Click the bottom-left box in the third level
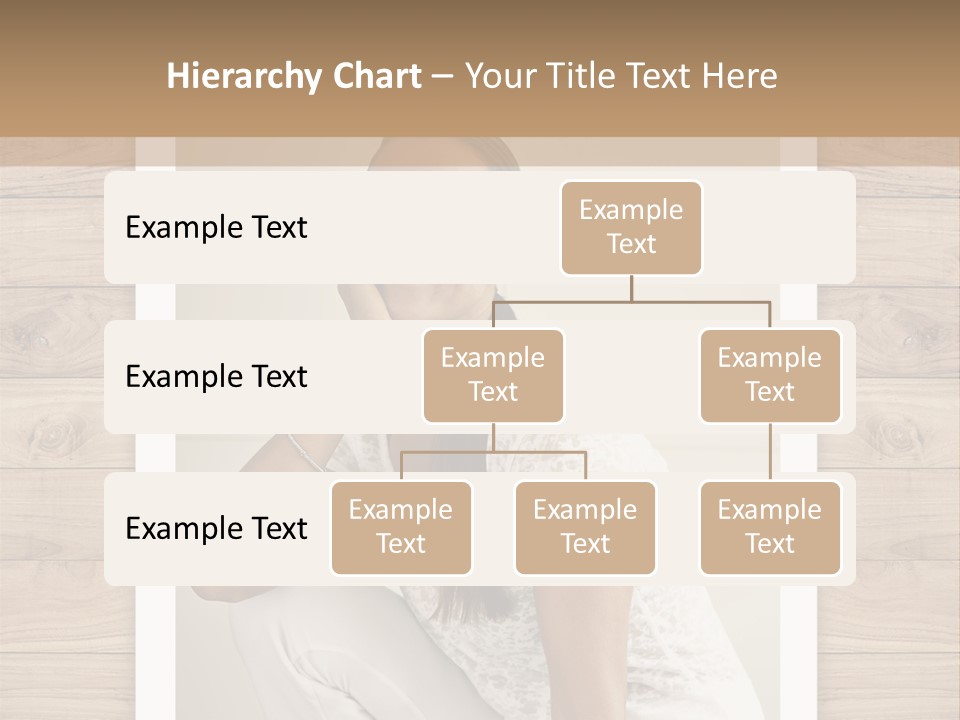 pyautogui.click(x=401, y=527)
